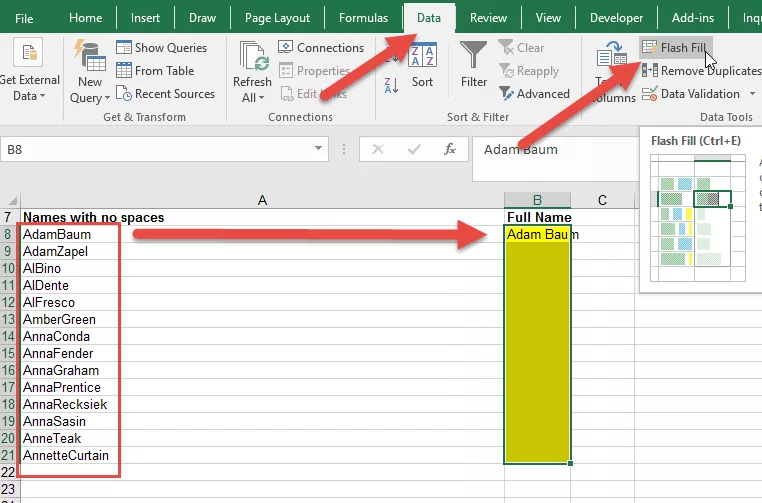Select cell containing AlDente
Screen dimensions: 762x503
pyautogui.click(x=262, y=285)
